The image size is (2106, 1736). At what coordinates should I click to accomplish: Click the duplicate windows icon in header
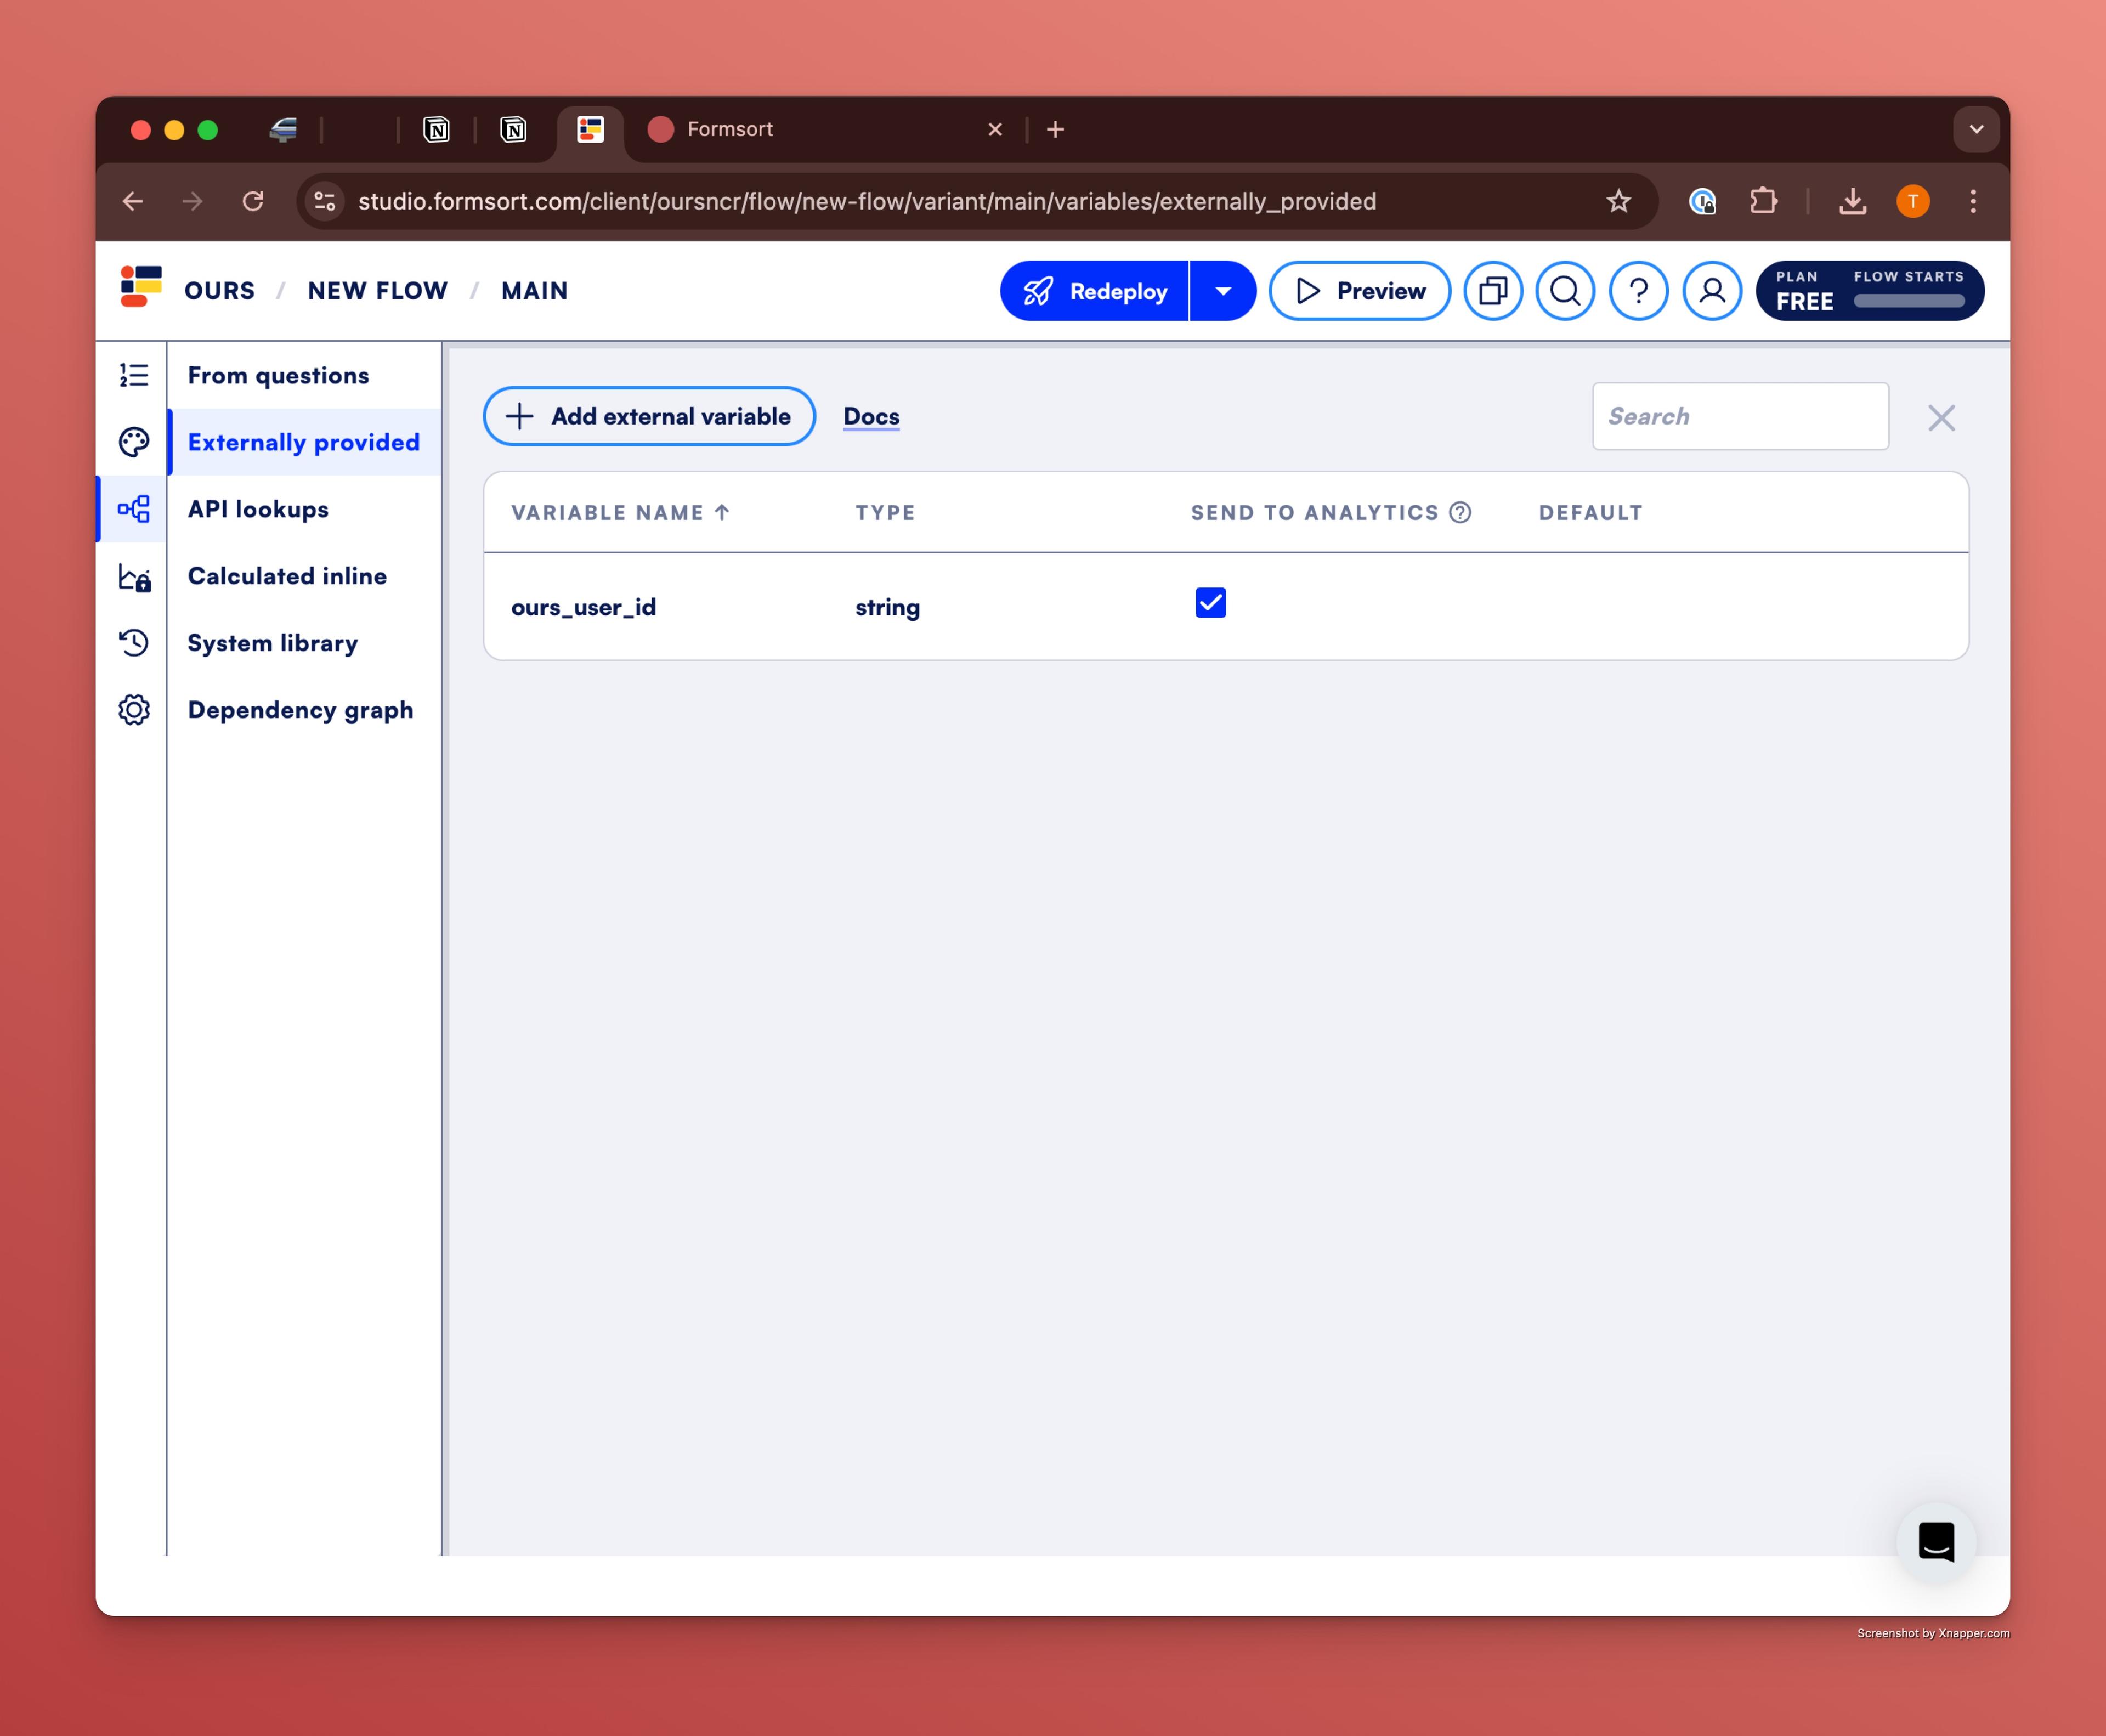[1492, 291]
